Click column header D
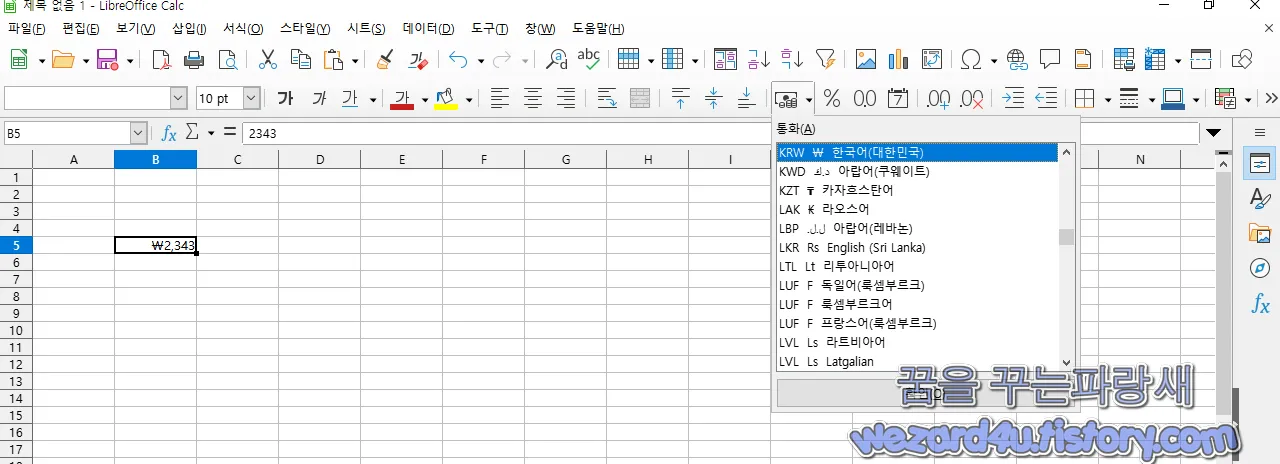1280x464 pixels. [x=319, y=159]
